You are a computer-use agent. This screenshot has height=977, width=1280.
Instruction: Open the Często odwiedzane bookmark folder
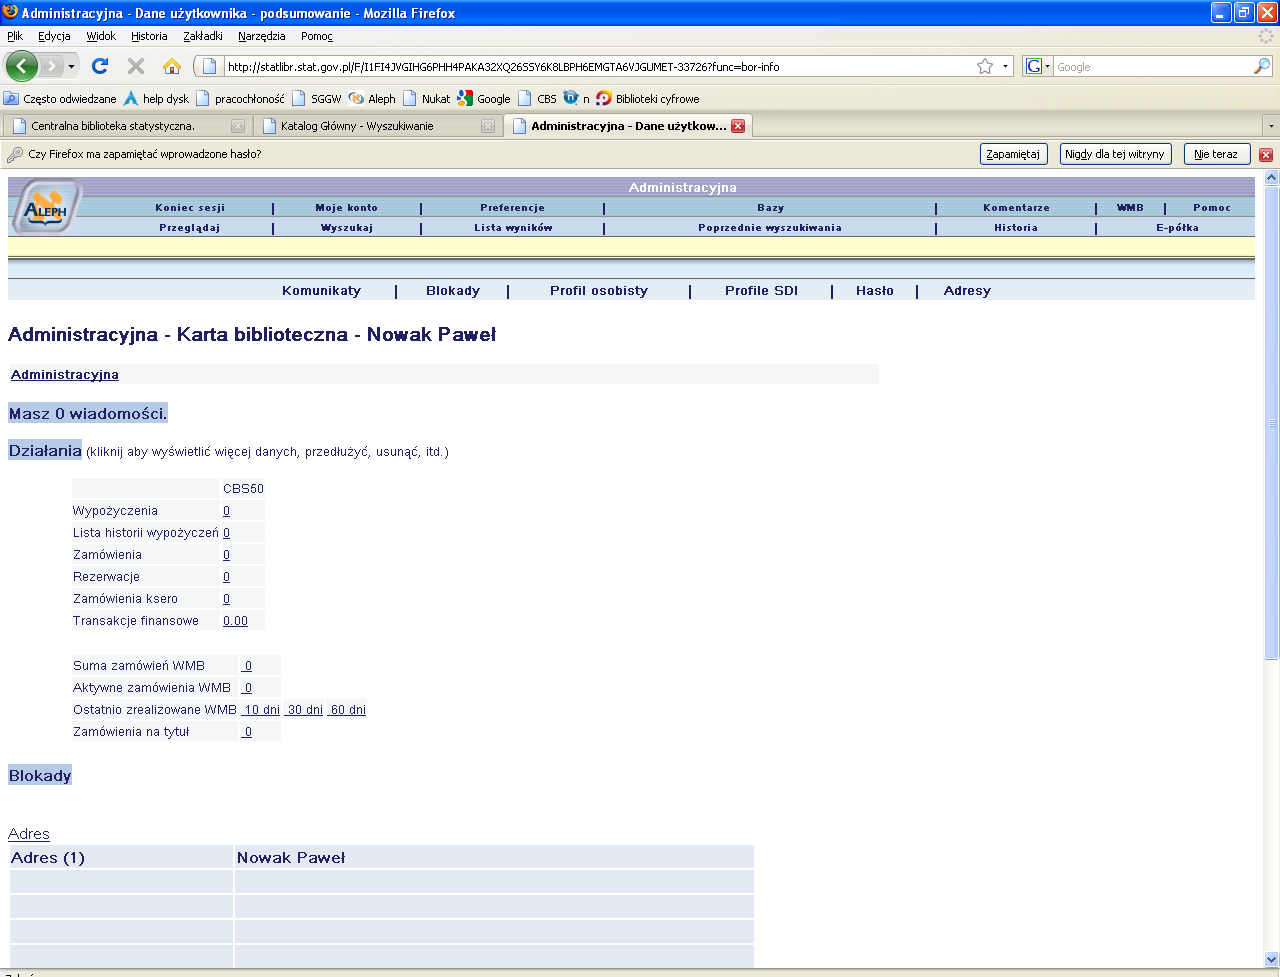60,99
